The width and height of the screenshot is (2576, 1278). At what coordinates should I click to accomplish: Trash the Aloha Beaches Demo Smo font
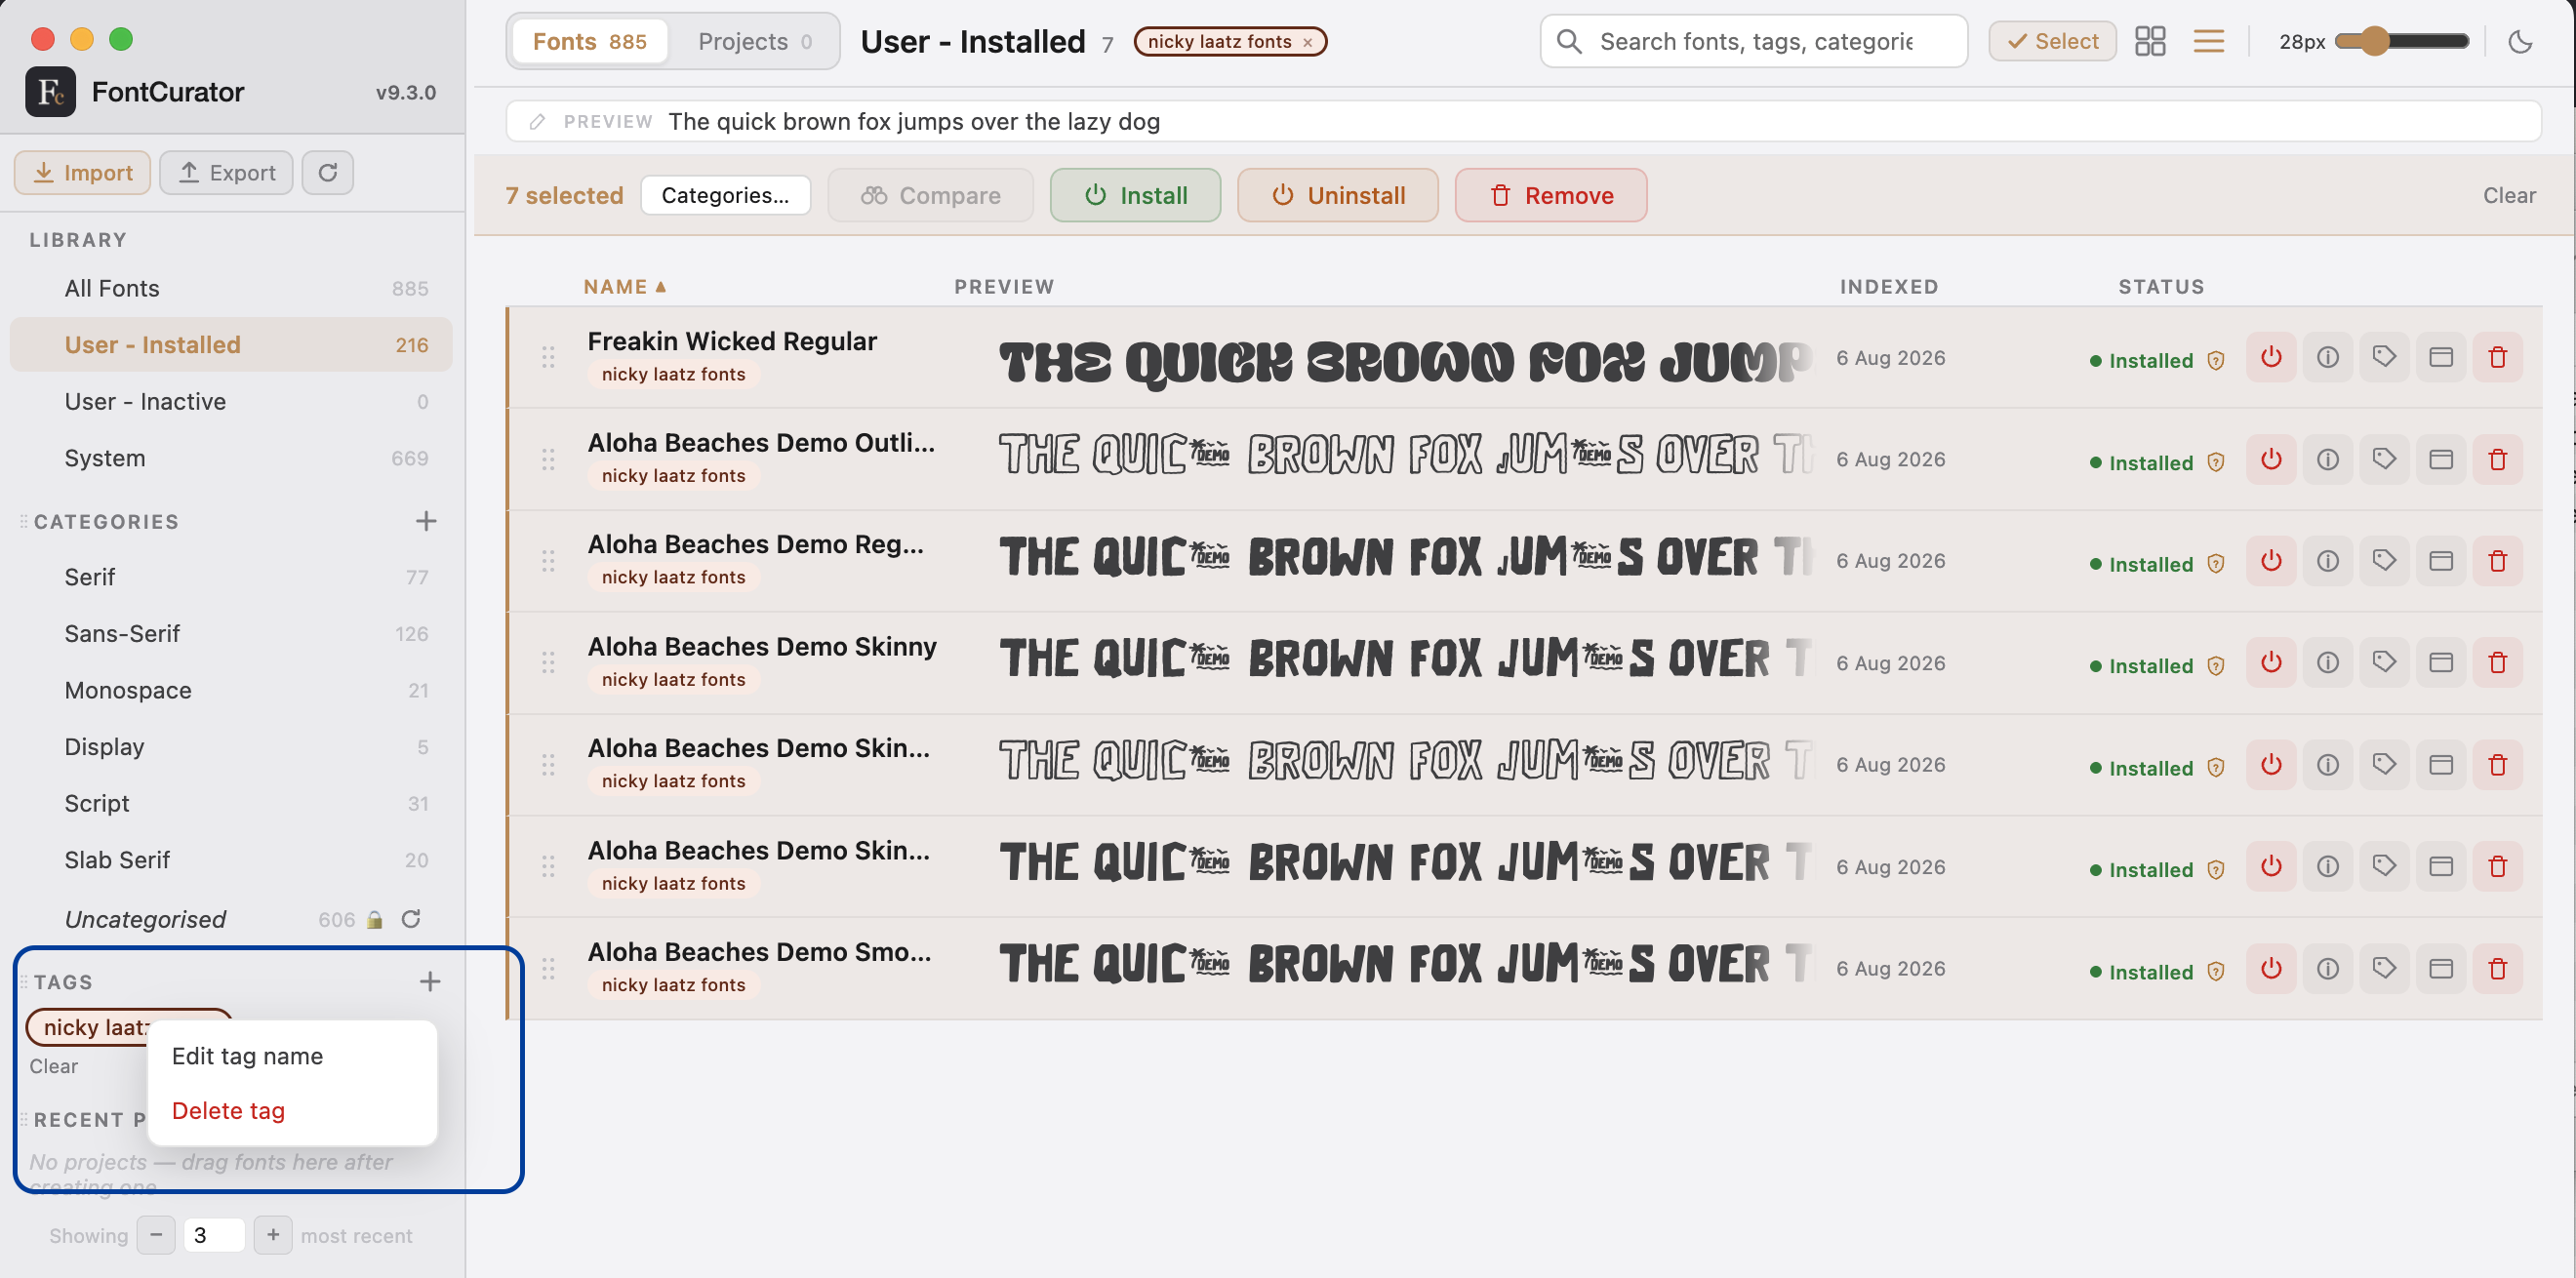(x=2498, y=968)
